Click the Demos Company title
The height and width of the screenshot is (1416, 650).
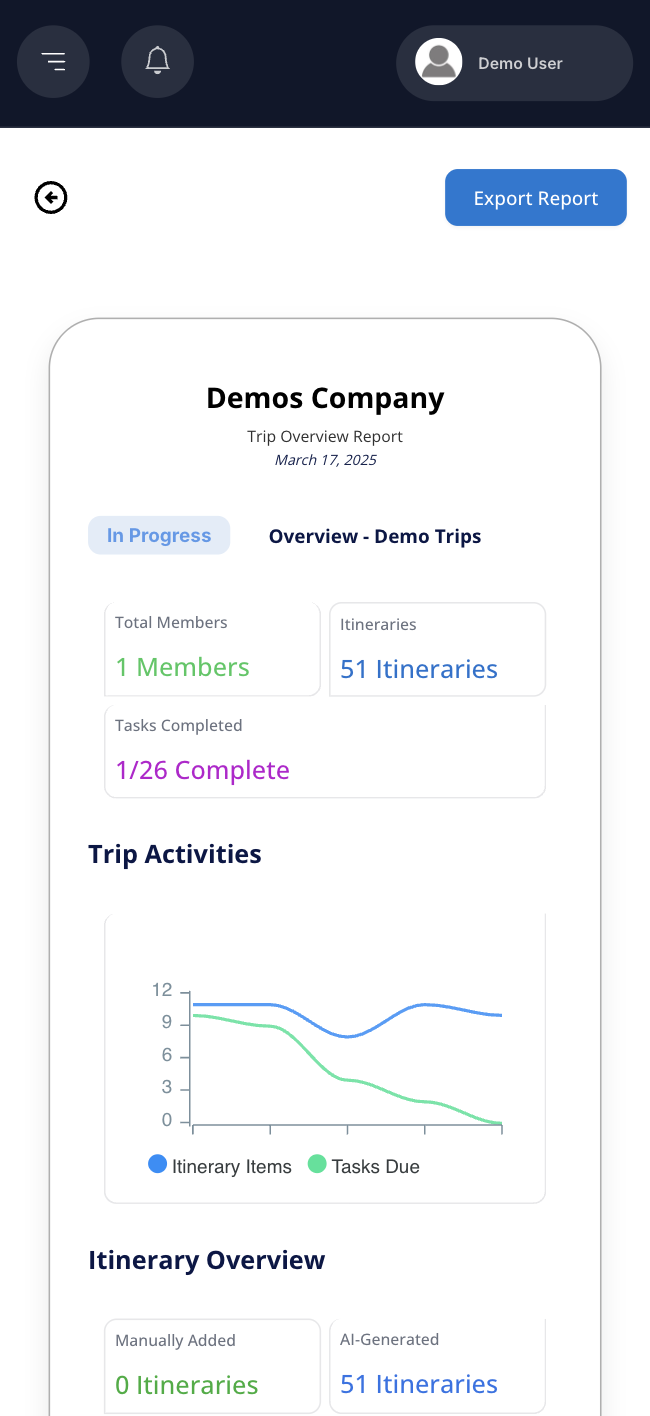(325, 398)
